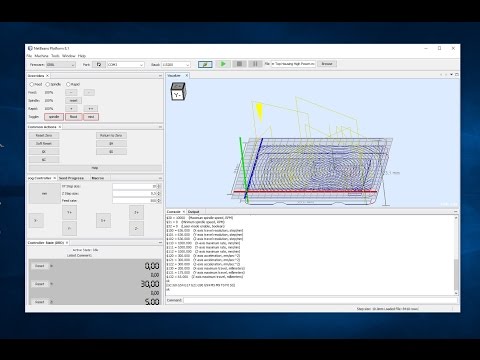Open the Firmware dropdown

[61, 64]
